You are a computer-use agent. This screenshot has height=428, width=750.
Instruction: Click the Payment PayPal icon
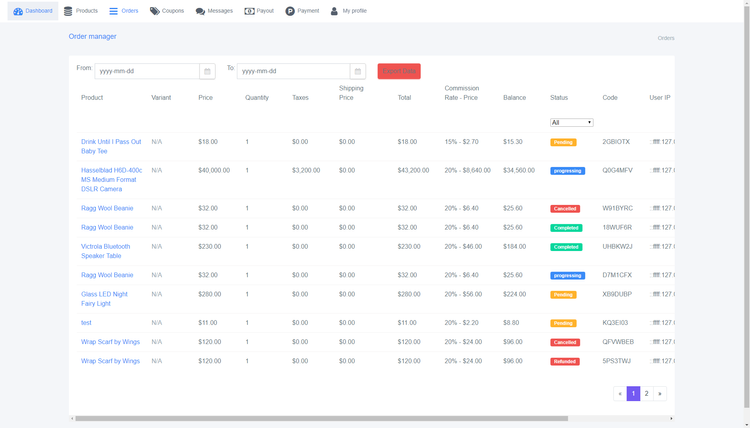(290, 11)
